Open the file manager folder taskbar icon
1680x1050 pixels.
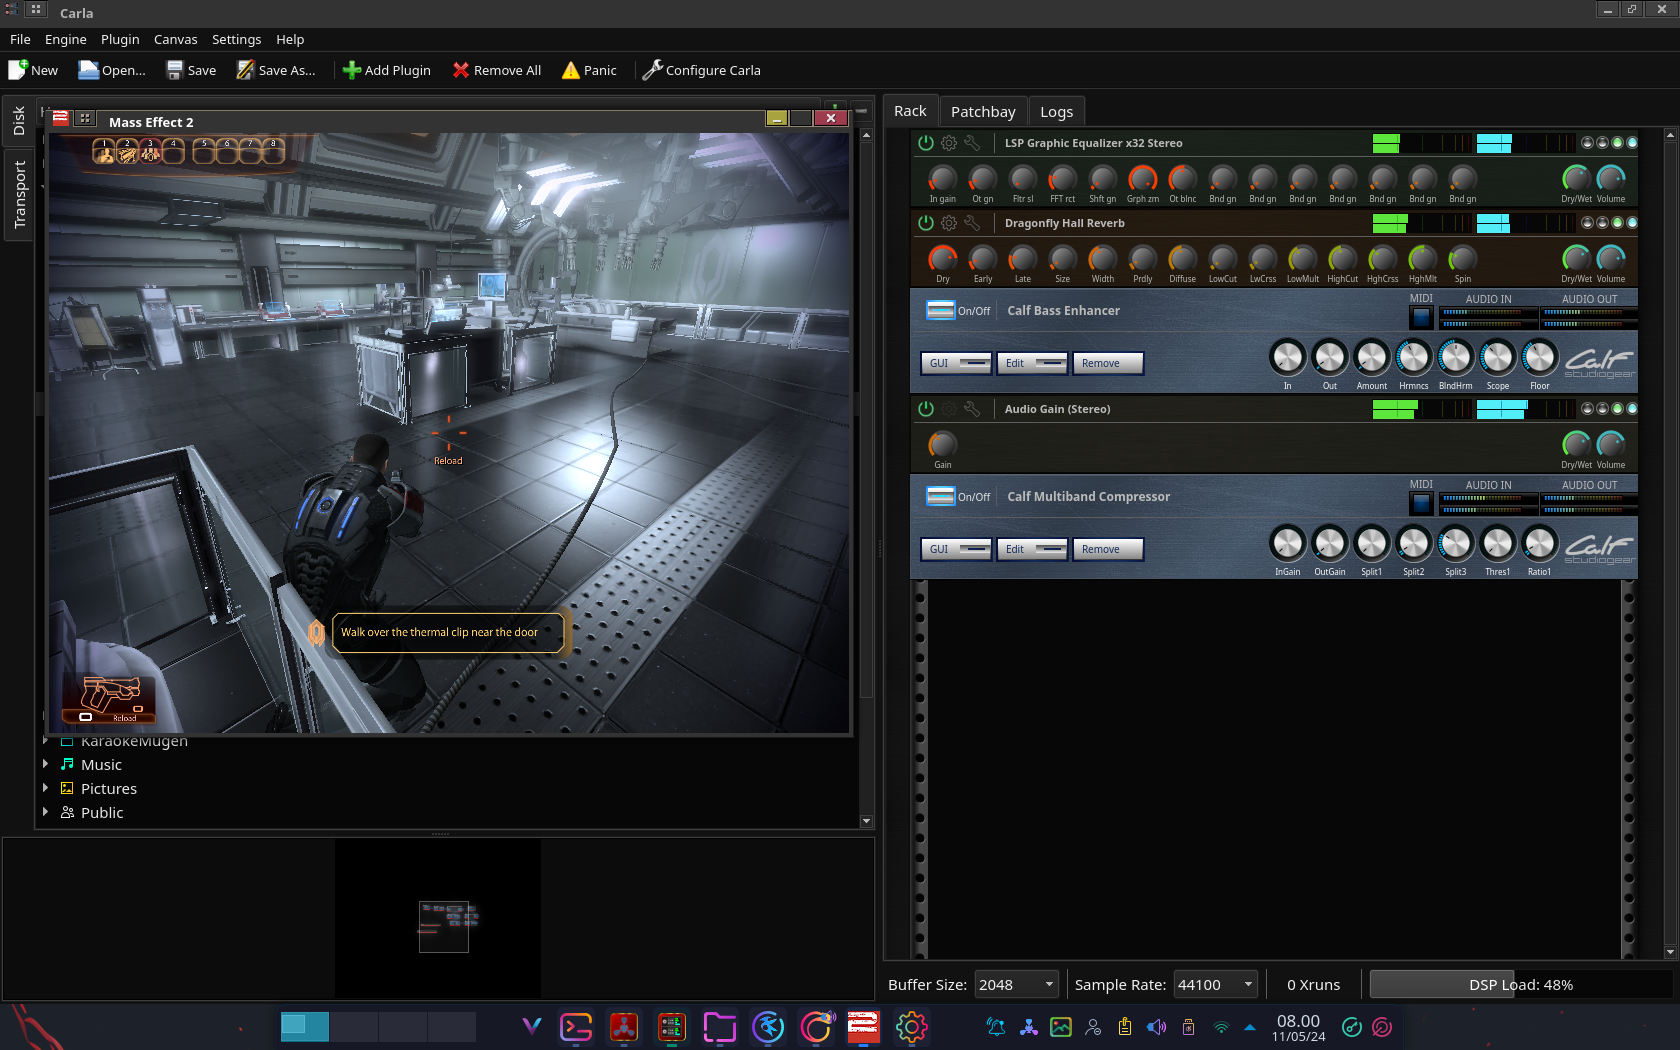point(720,1027)
